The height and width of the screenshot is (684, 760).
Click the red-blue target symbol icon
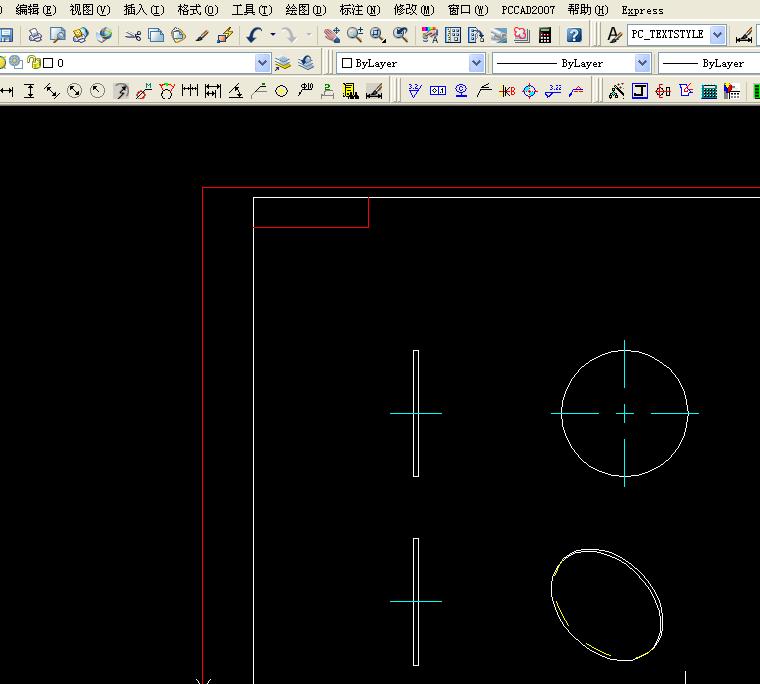click(x=530, y=91)
